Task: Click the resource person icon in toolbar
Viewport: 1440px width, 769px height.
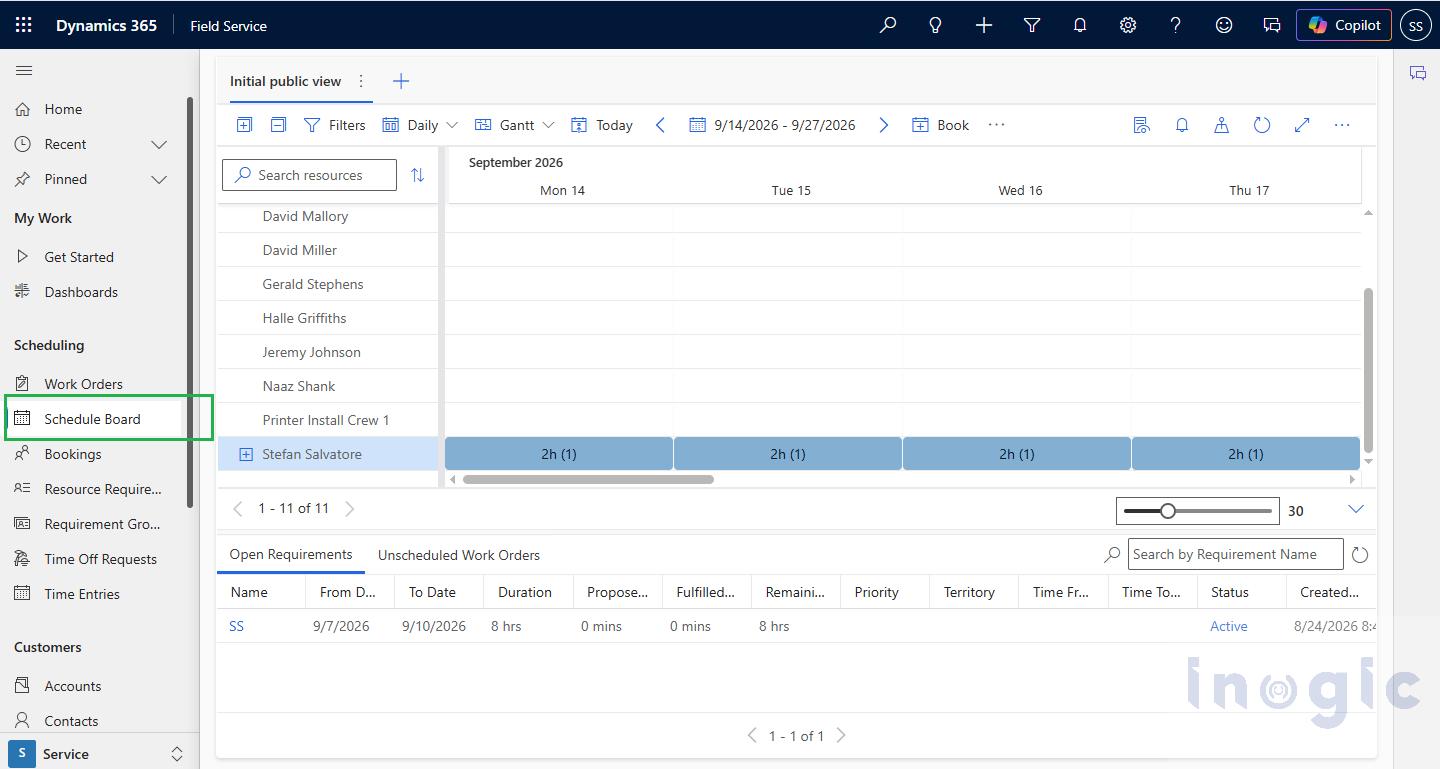Action: [1221, 125]
